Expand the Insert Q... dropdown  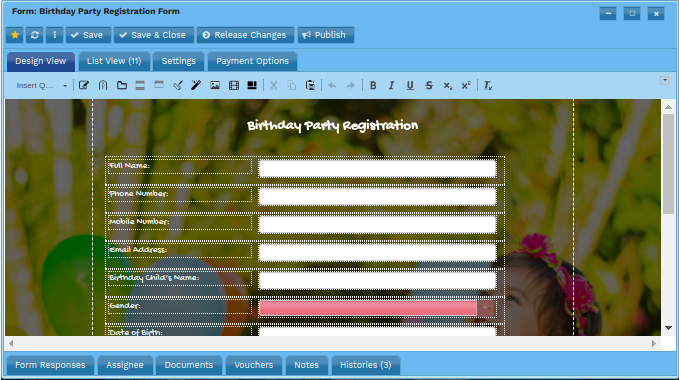pyautogui.click(x=41, y=86)
